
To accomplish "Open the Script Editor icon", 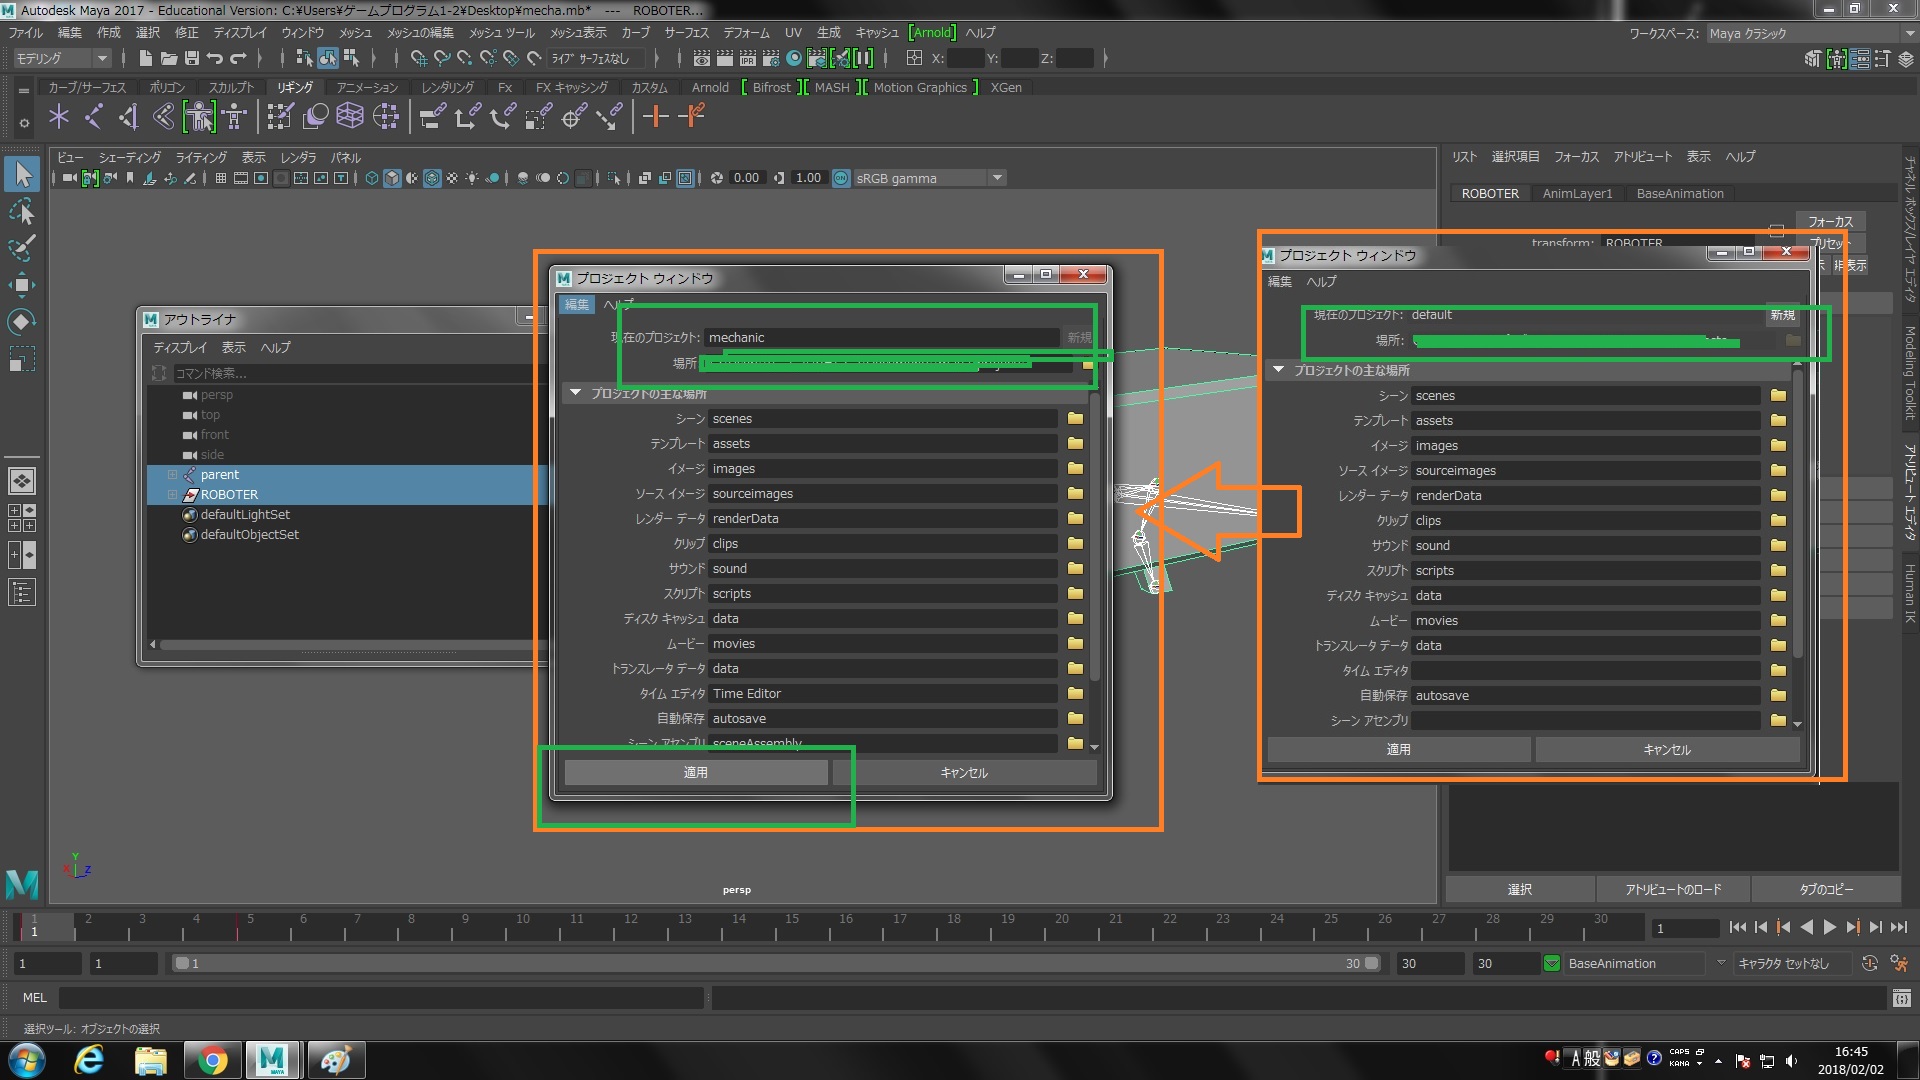I will [1901, 997].
